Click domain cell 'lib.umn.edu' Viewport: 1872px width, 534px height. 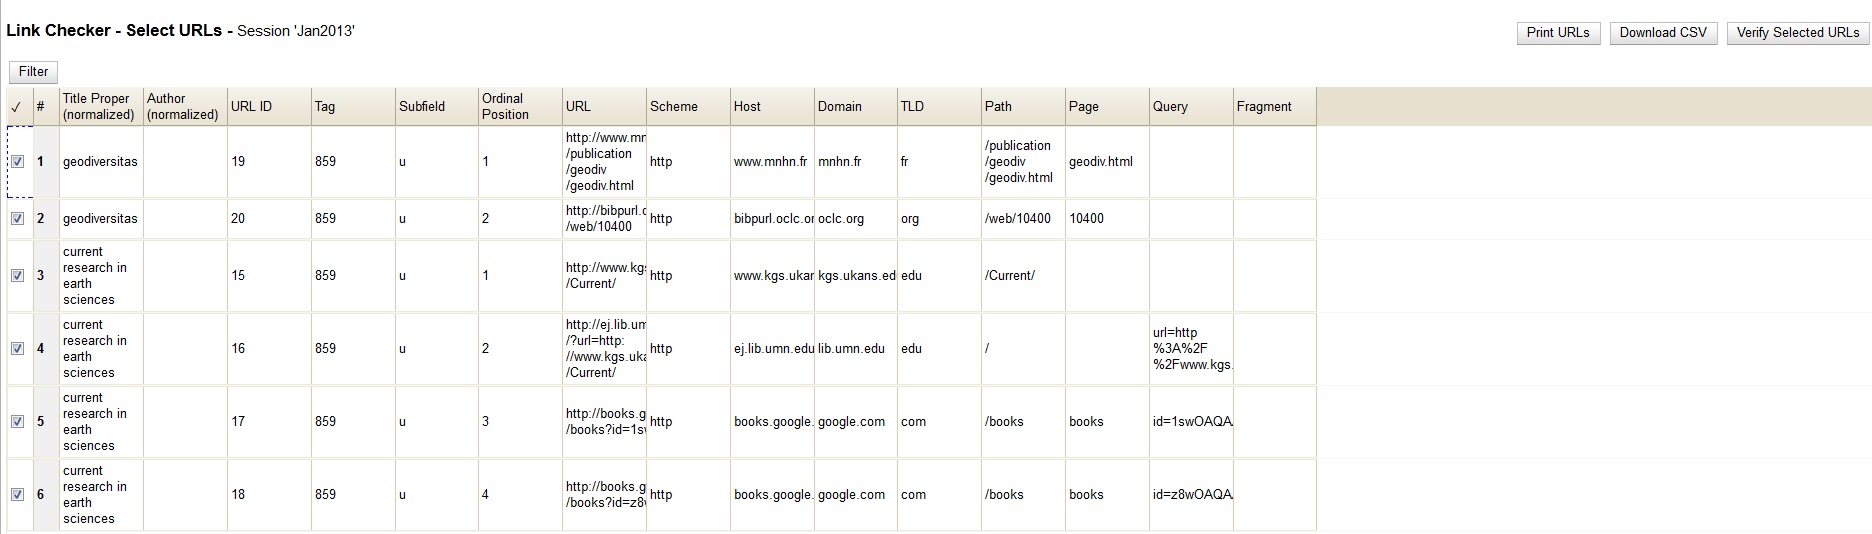(856, 348)
